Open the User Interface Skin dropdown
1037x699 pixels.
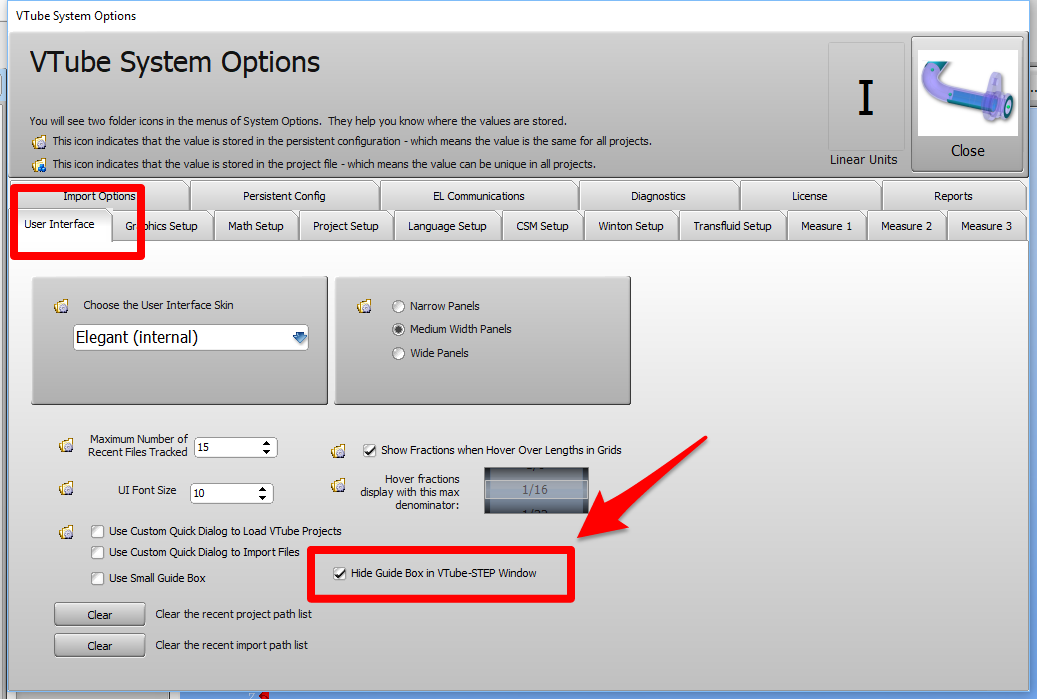tap(300, 338)
